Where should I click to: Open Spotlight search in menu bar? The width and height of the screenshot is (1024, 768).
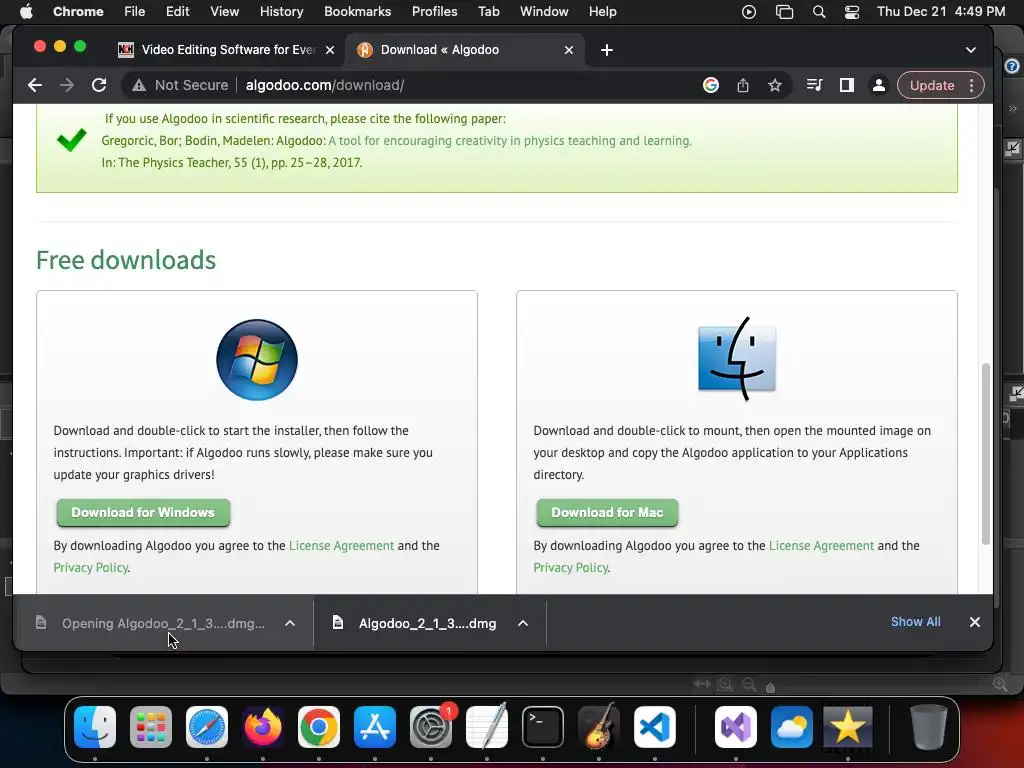pyautogui.click(x=819, y=12)
